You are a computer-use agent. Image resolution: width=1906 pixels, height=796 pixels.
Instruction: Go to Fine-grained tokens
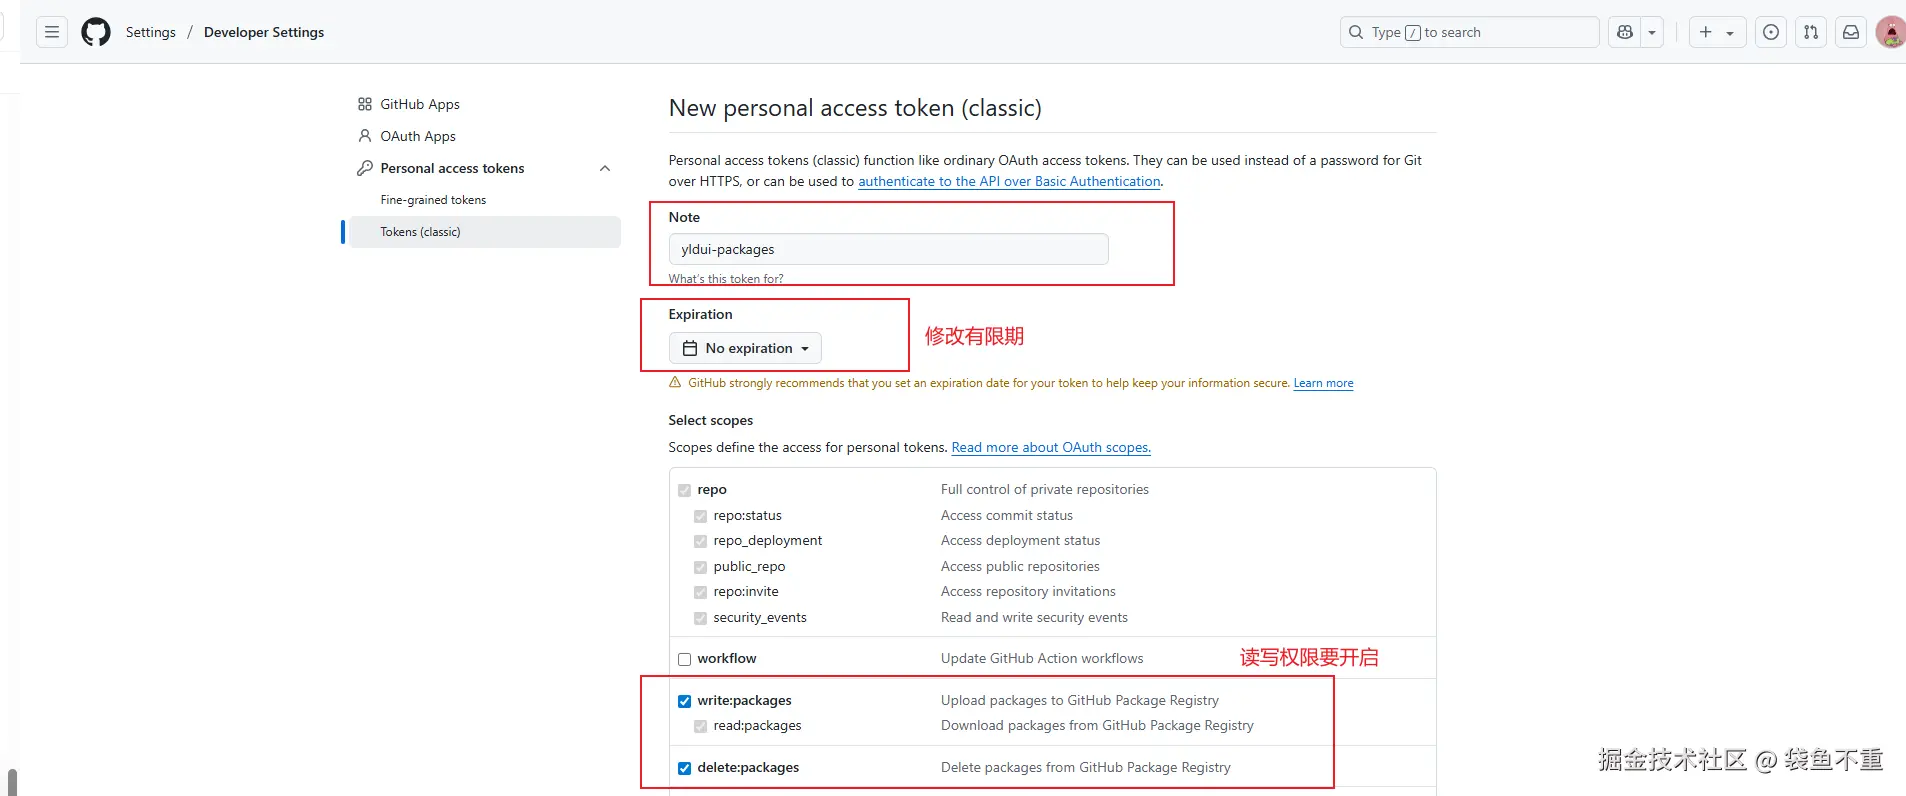(x=433, y=200)
